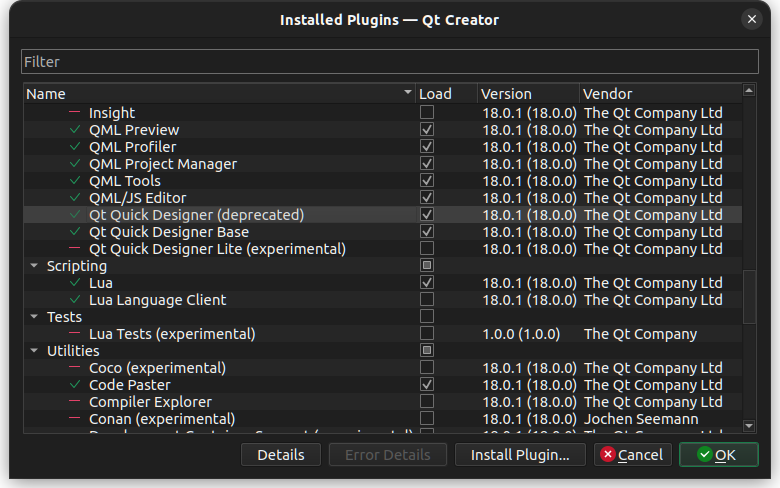The image size is (780, 488).
Task: Cancel the Installed Plugins dialog
Action: click(633, 455)
